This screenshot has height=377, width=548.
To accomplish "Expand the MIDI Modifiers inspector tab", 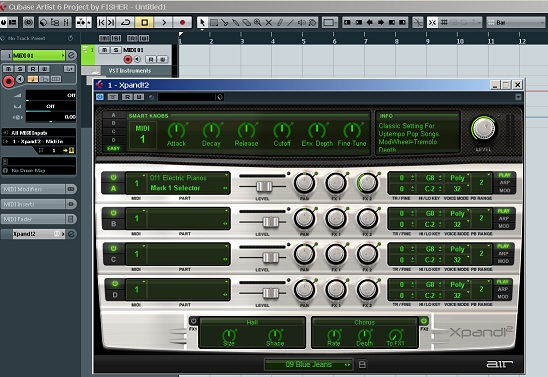I will click(33, 189).
